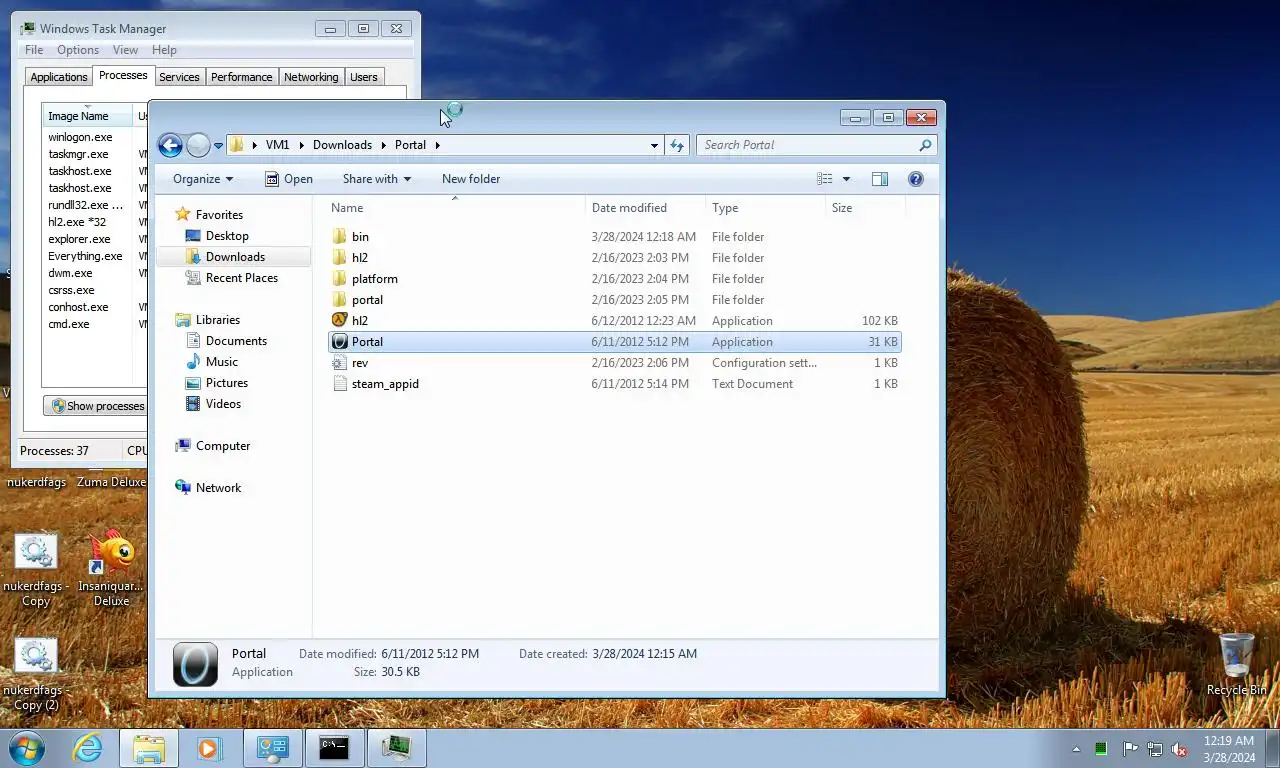Sort files by the Type column
This screenshot has height=768, width=1280.
[x=765, y=208]
